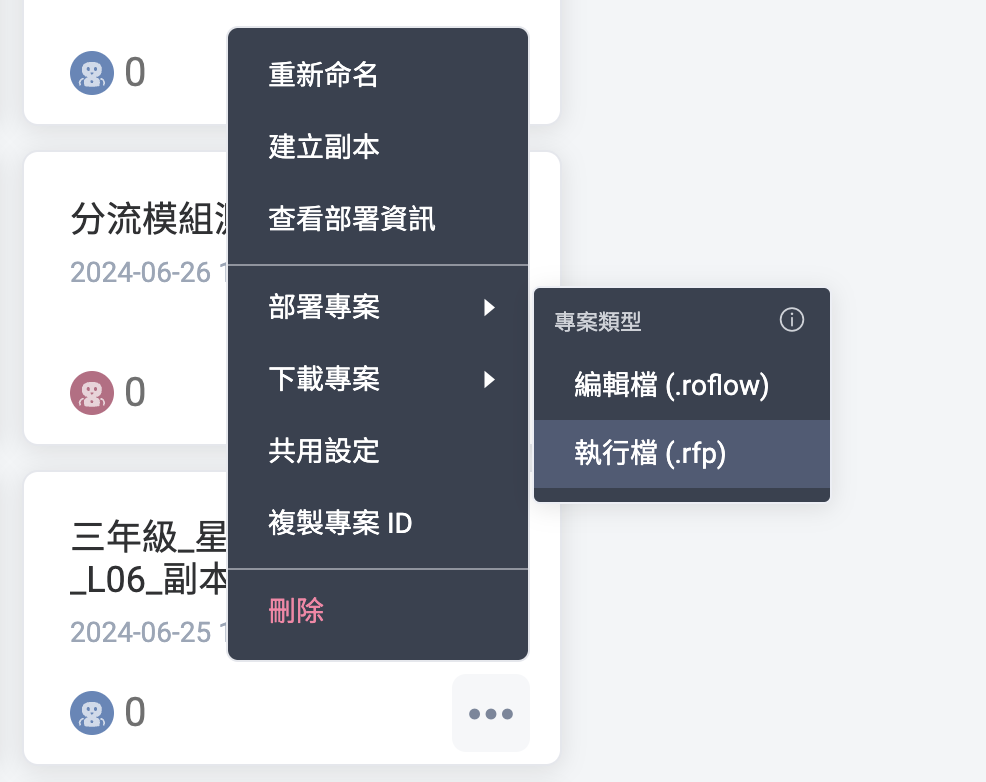Open the three-dots menu on the bottom card
The width and height of the screenshot is (986, 782).
490,713
